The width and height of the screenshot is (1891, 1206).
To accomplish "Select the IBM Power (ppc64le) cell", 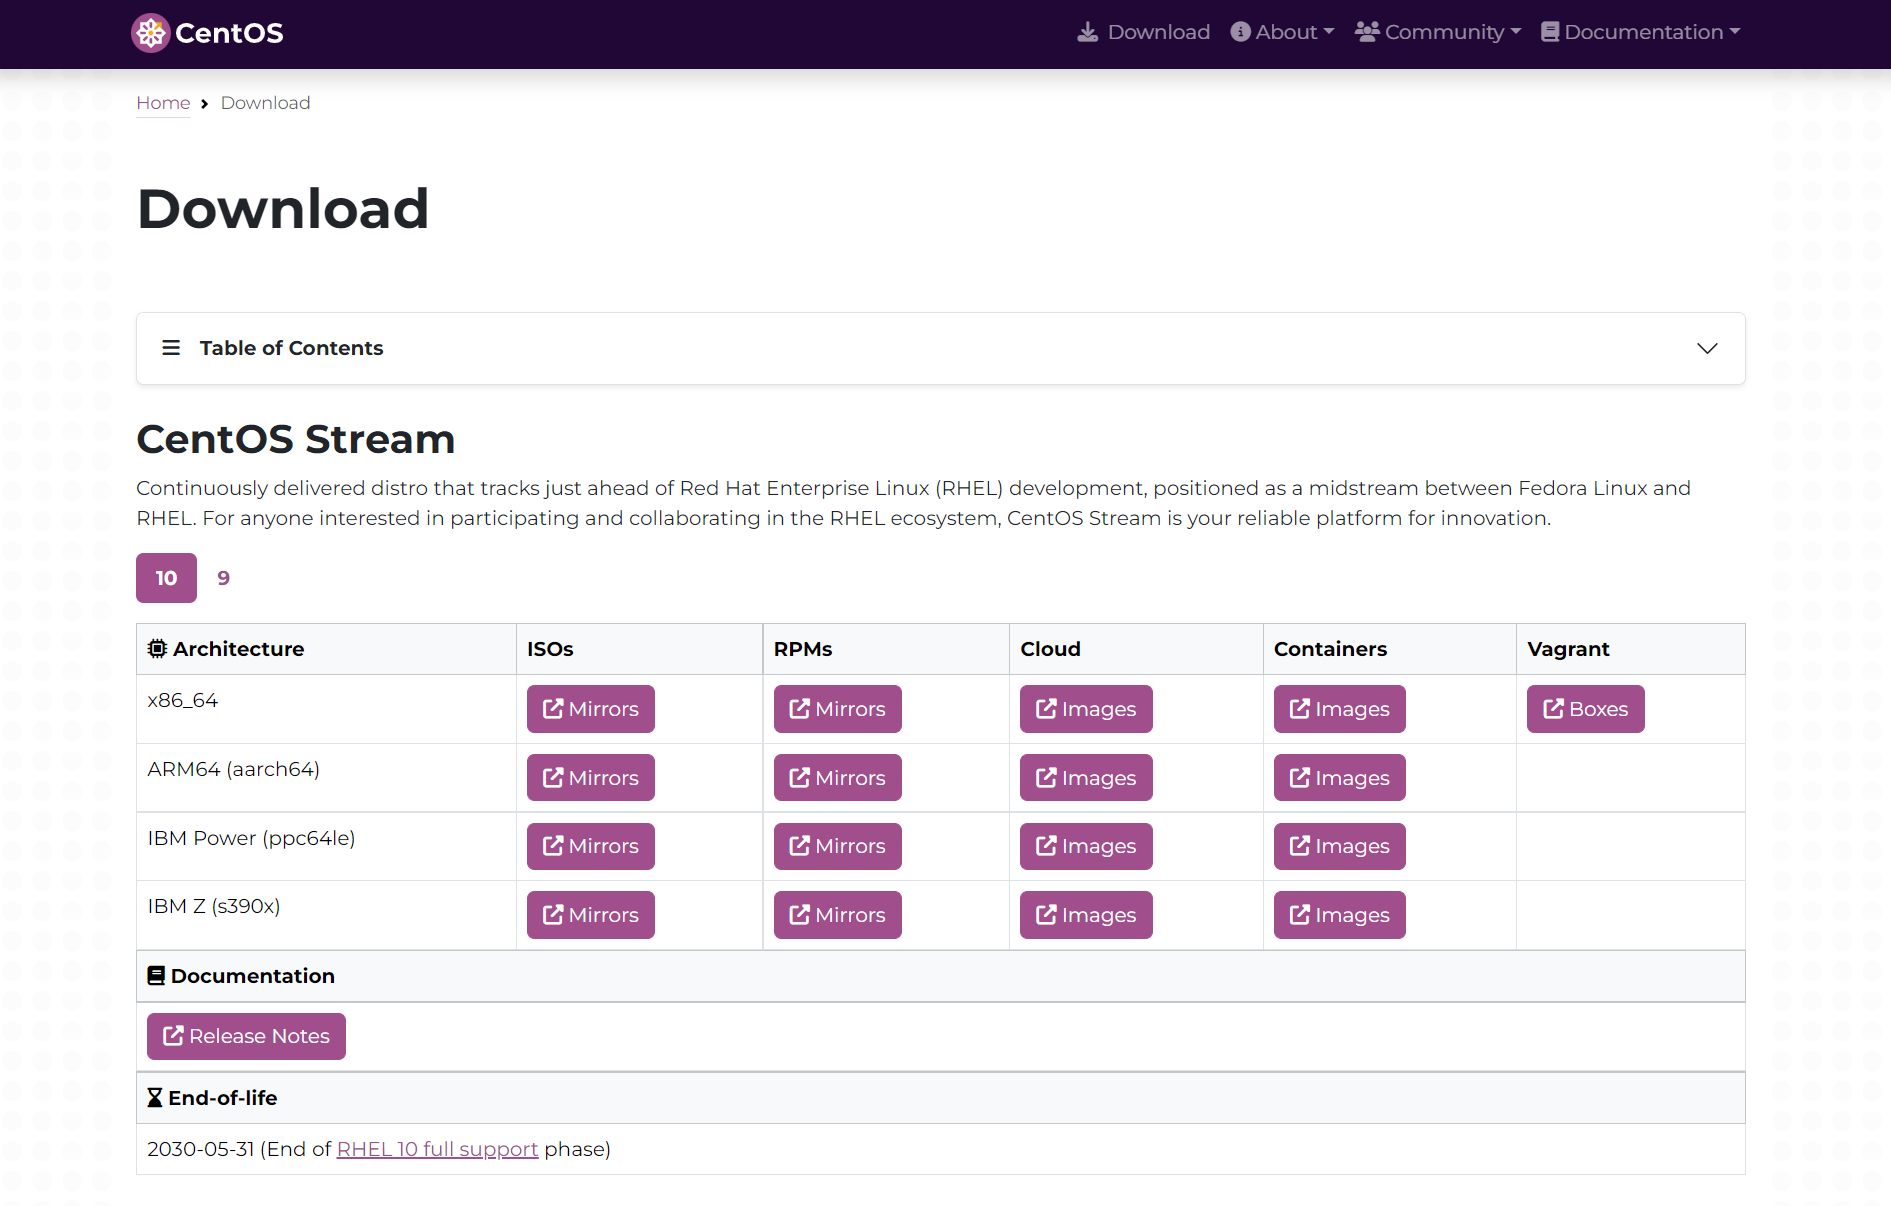I will tap(326, 846).
